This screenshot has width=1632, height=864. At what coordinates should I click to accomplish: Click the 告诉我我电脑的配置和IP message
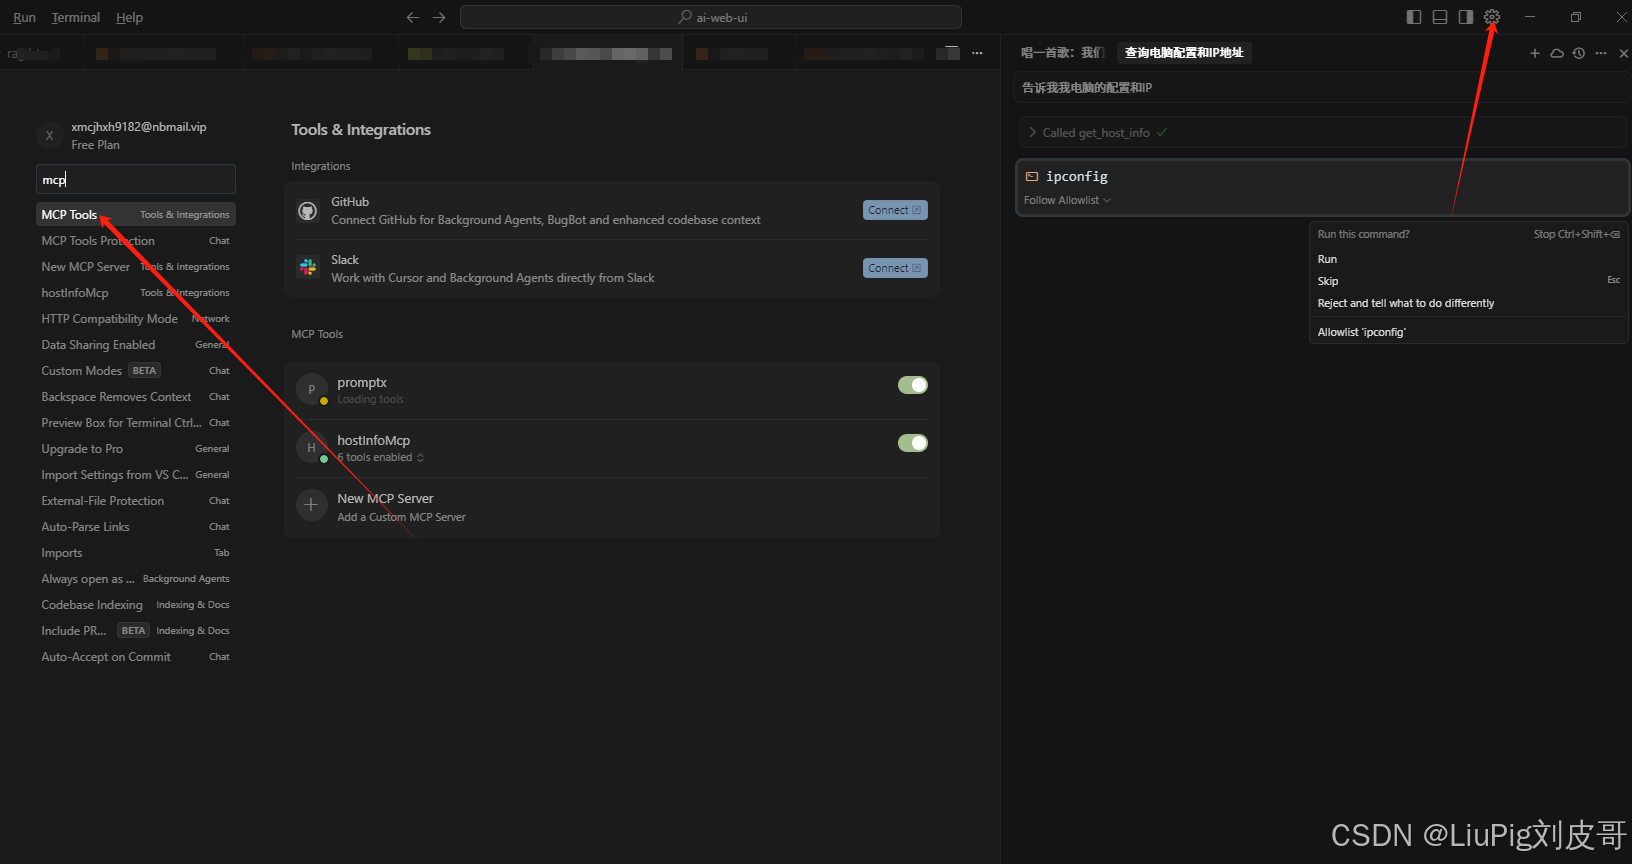(1321, 88)
